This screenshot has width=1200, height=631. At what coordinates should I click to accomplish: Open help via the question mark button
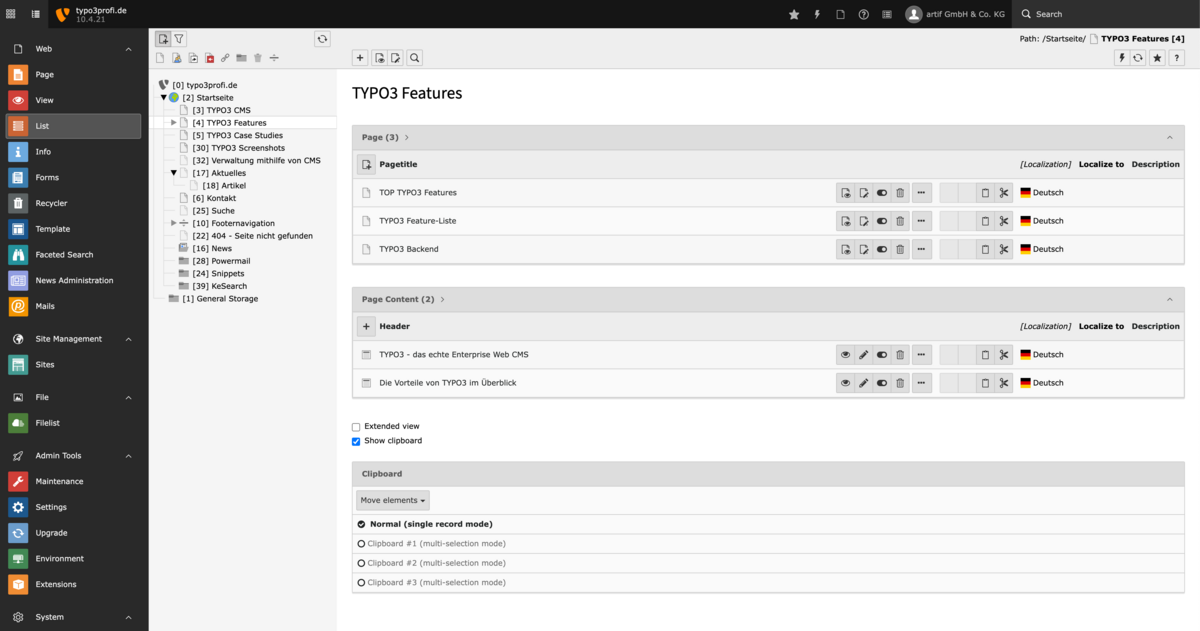tap(1176, 58)
